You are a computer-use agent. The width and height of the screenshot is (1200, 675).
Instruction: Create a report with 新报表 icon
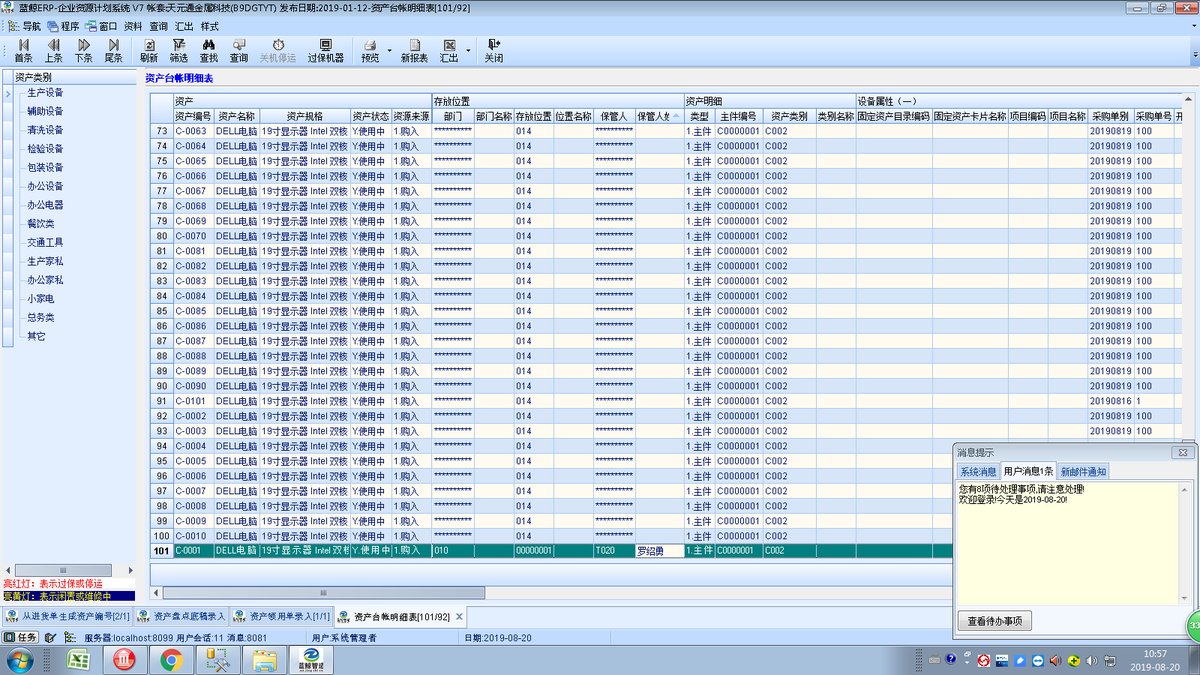click(x=414, y=51)
